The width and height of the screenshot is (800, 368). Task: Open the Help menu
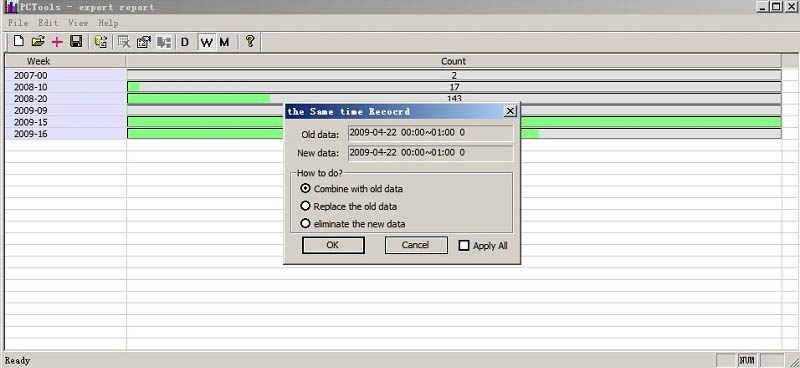click(x=108, y=23)
